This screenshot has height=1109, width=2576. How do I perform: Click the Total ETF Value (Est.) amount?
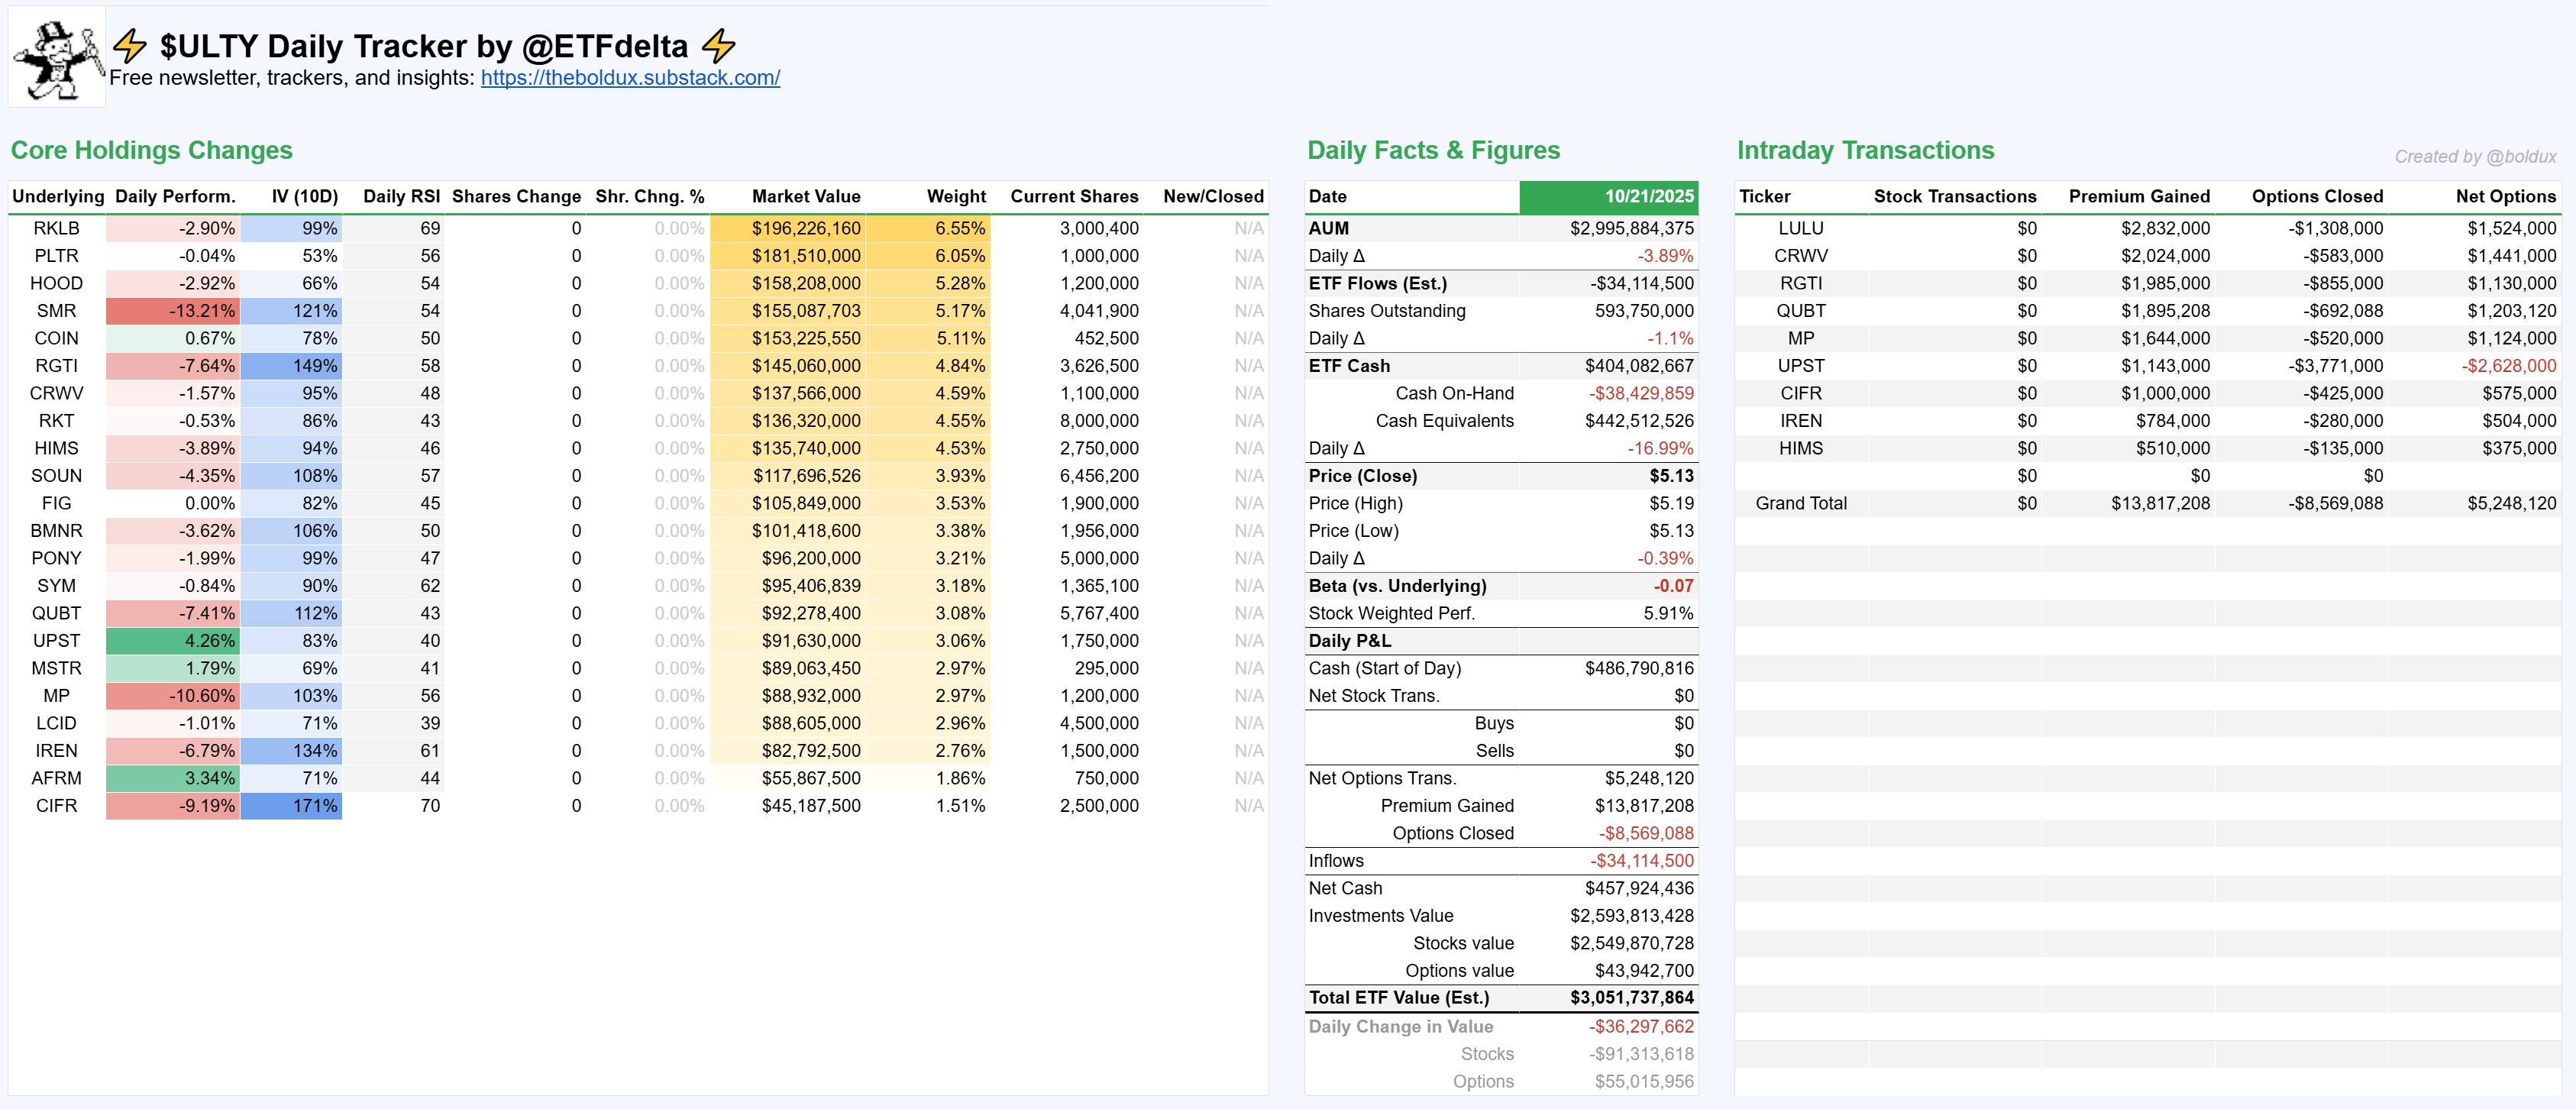coord(1631,998)
